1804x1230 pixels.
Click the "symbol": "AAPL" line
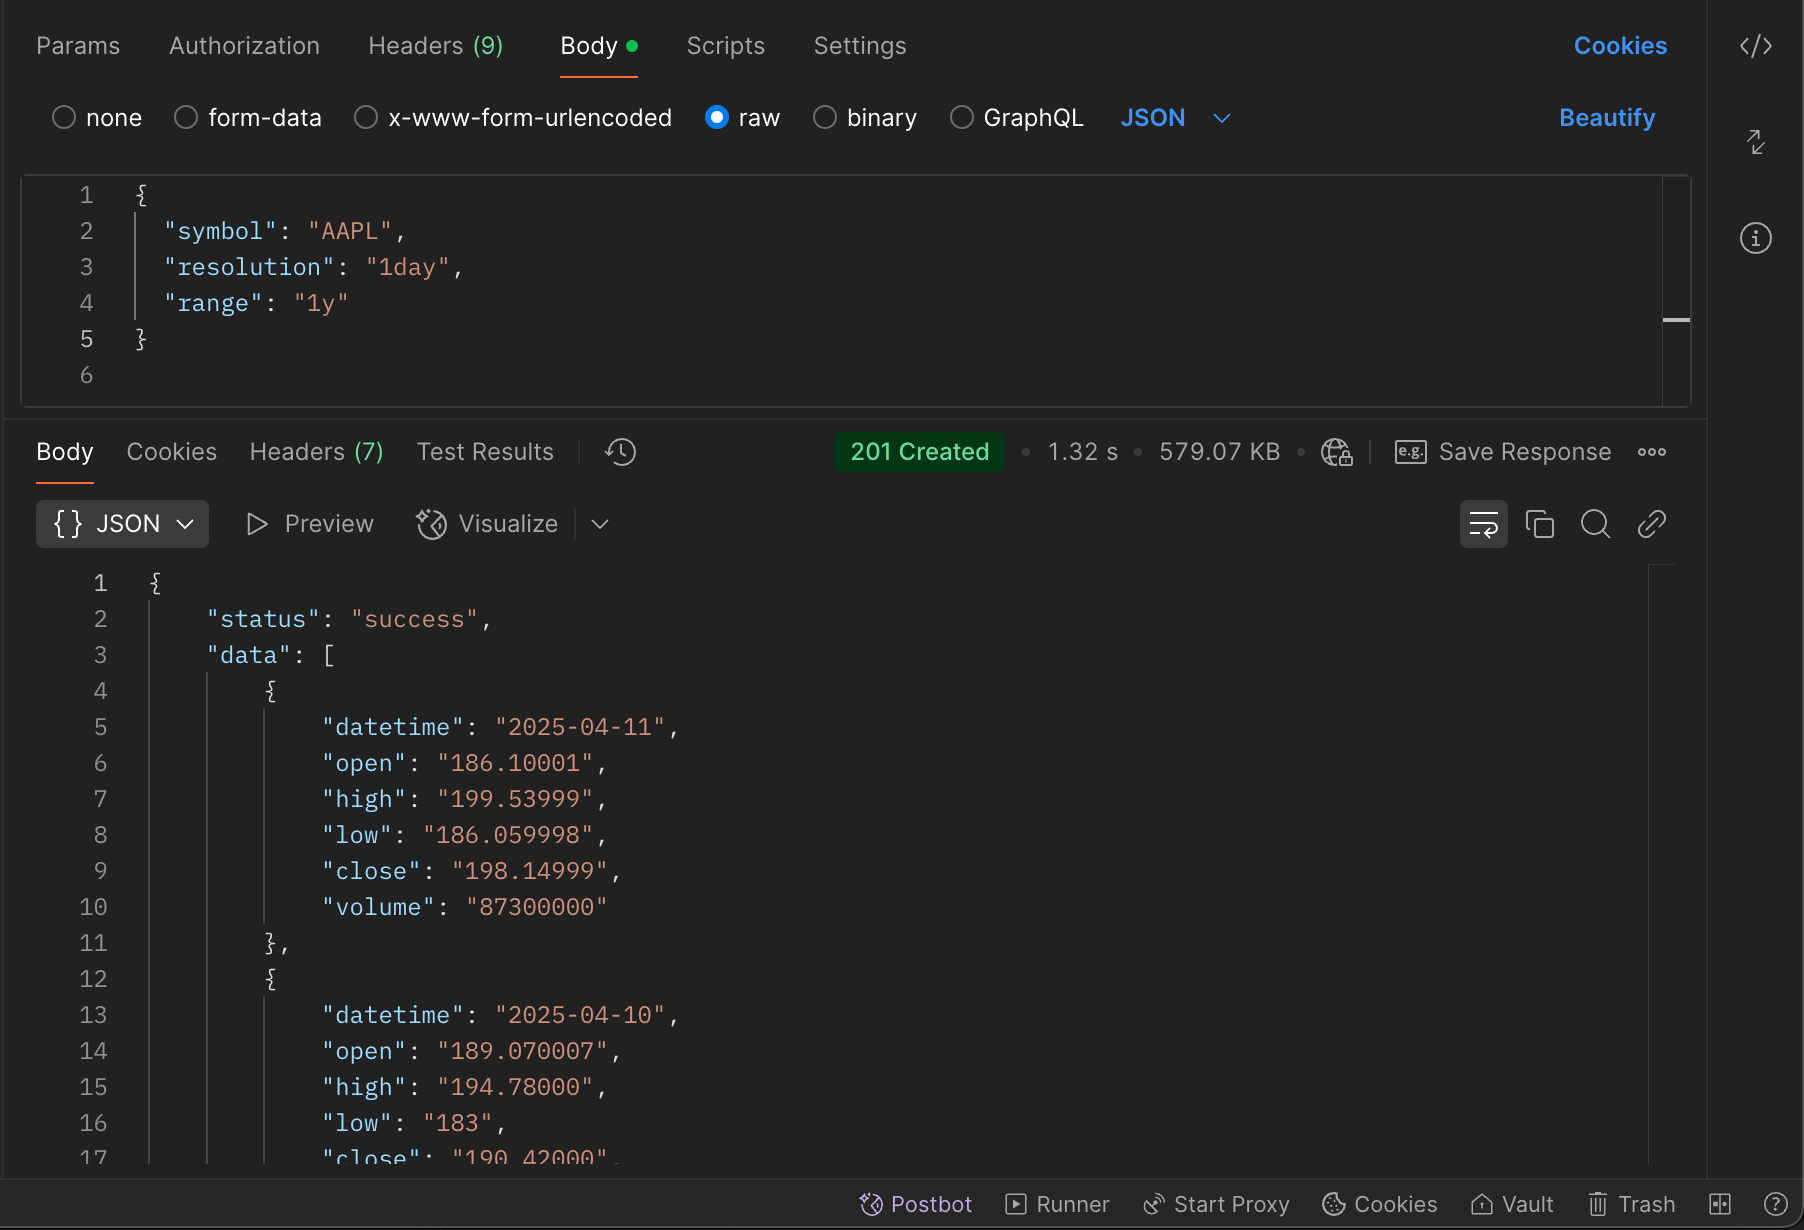[285, 231]
